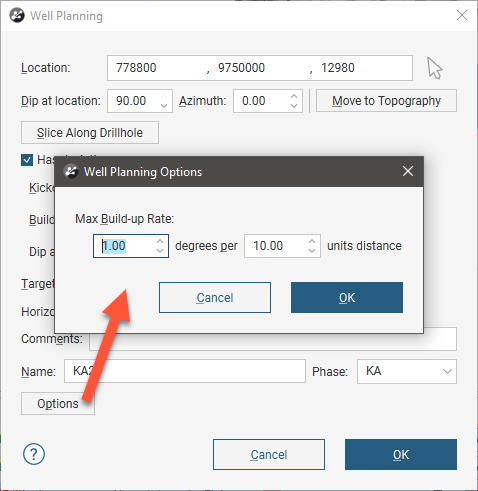The width and height of the screenshot is (478, 491).
Task: Open the help question mark icon
Action: [34, 454]
